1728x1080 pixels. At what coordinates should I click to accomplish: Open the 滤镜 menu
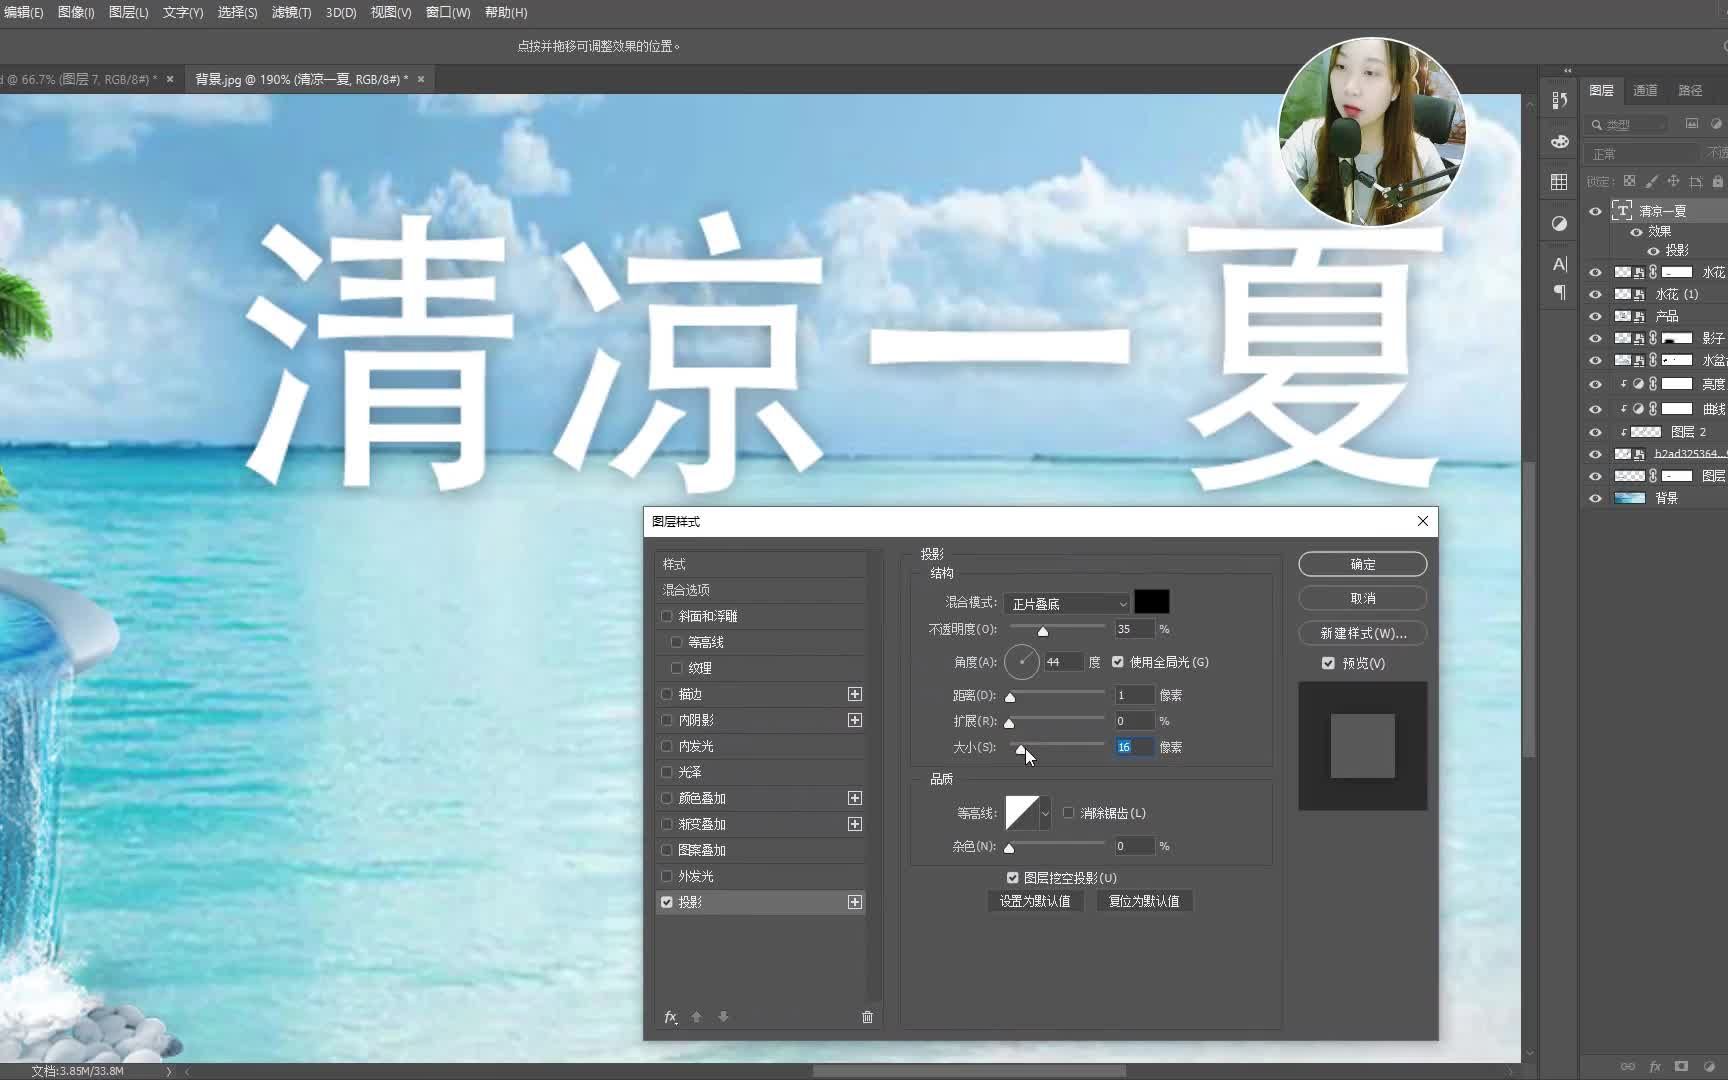[x=291, y=12]
